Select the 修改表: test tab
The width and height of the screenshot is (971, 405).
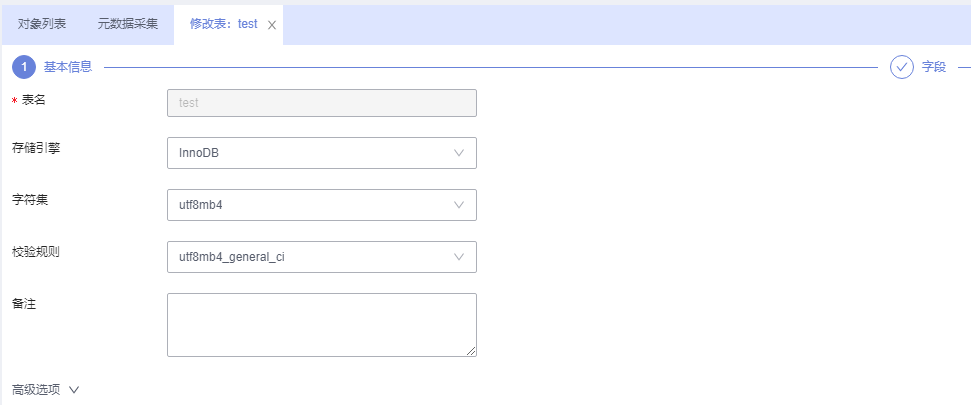[x=224, y=24]
